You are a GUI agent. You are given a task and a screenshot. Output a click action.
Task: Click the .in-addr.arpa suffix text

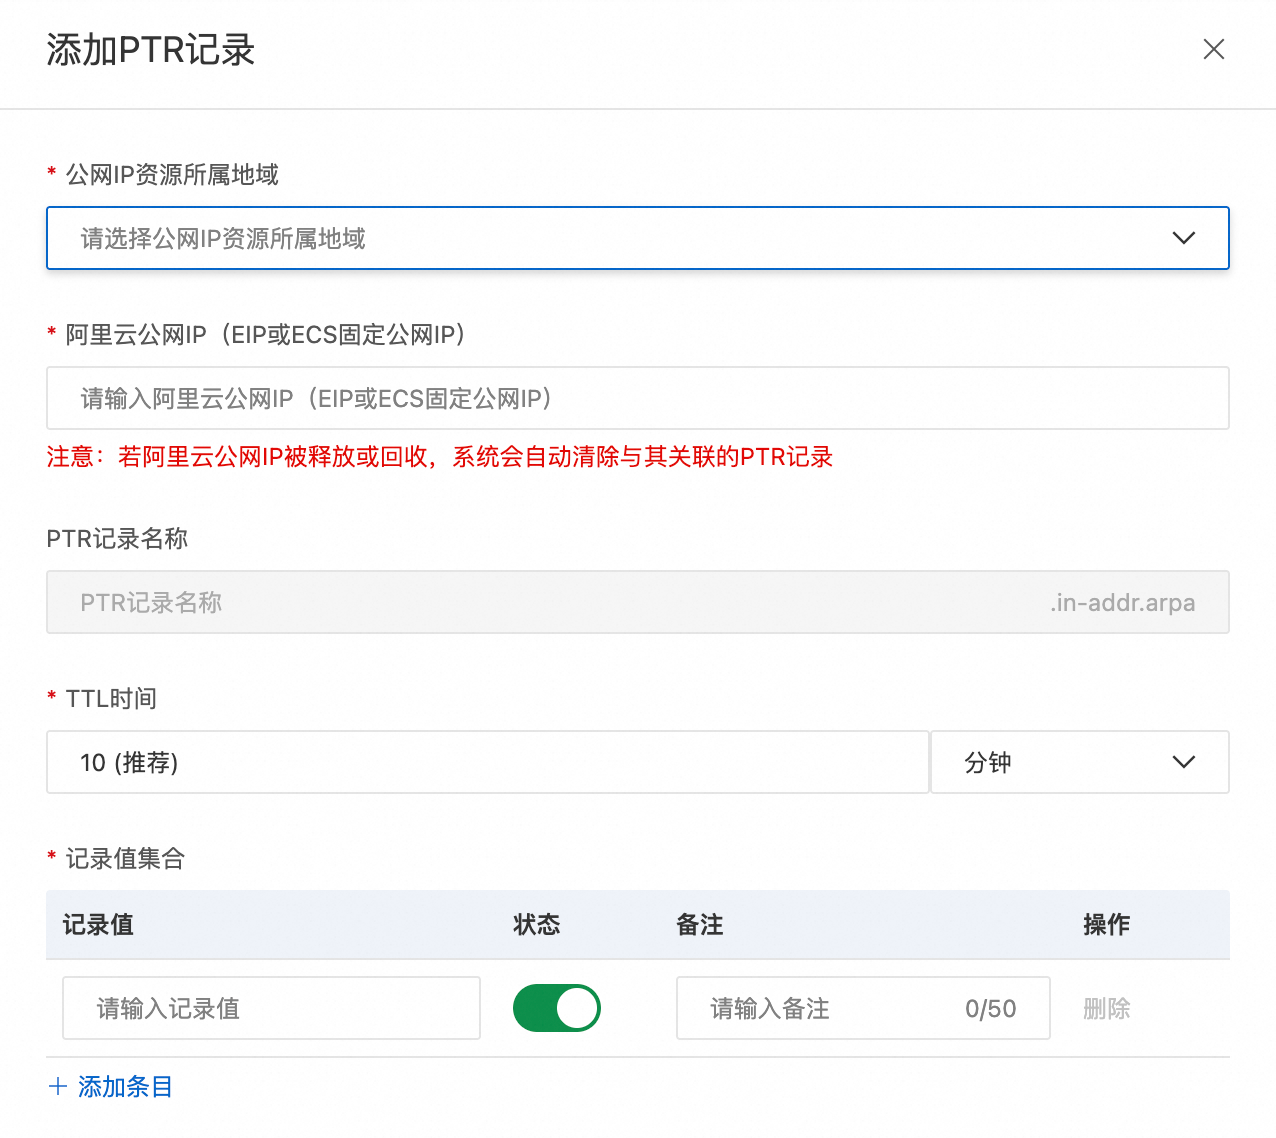pos(1123,602)
